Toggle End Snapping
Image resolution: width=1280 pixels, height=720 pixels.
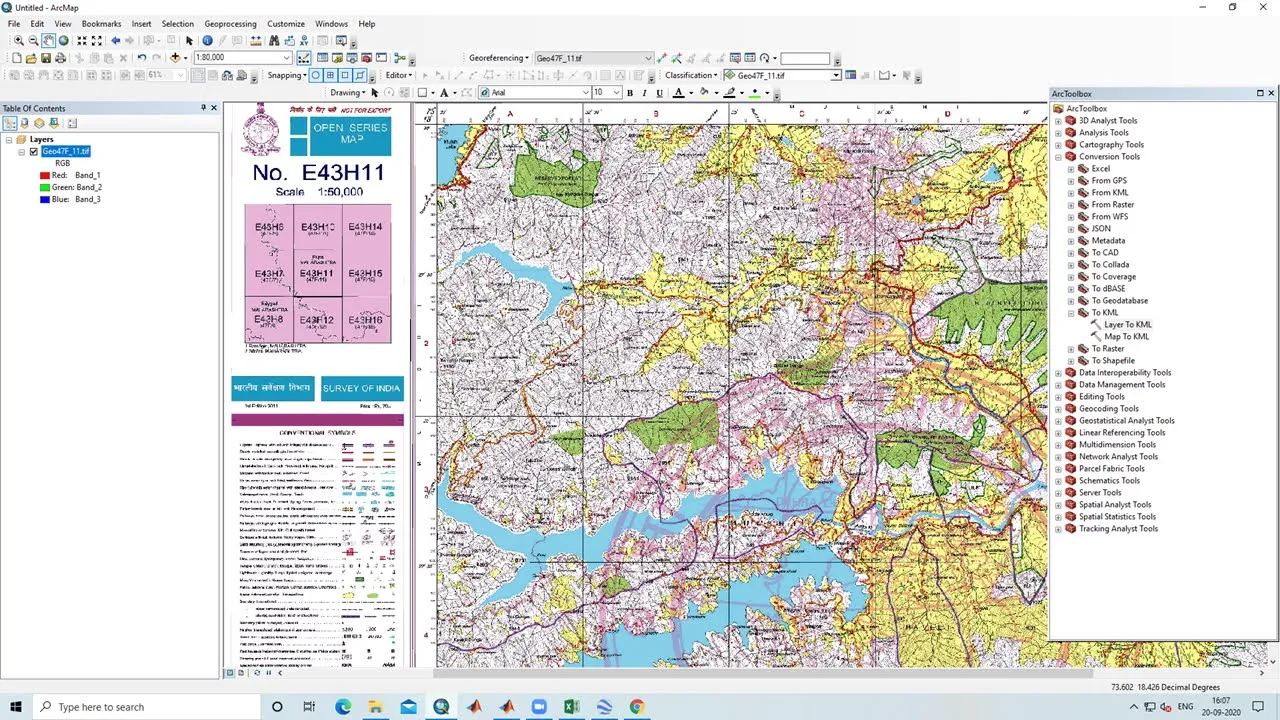point(330,75)
